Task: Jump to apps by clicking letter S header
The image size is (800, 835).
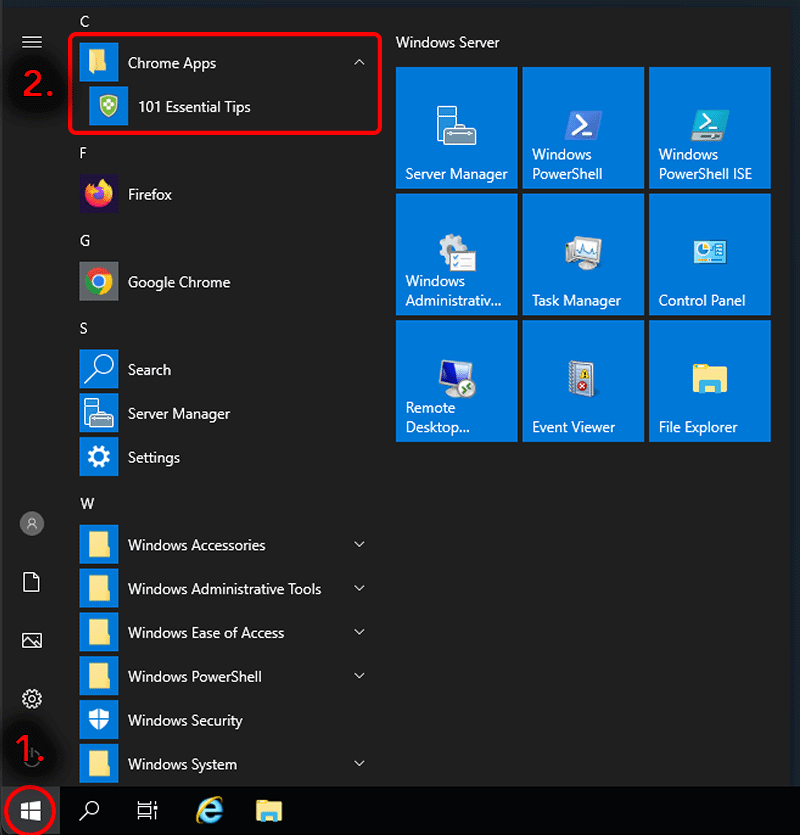Action: 84,328
